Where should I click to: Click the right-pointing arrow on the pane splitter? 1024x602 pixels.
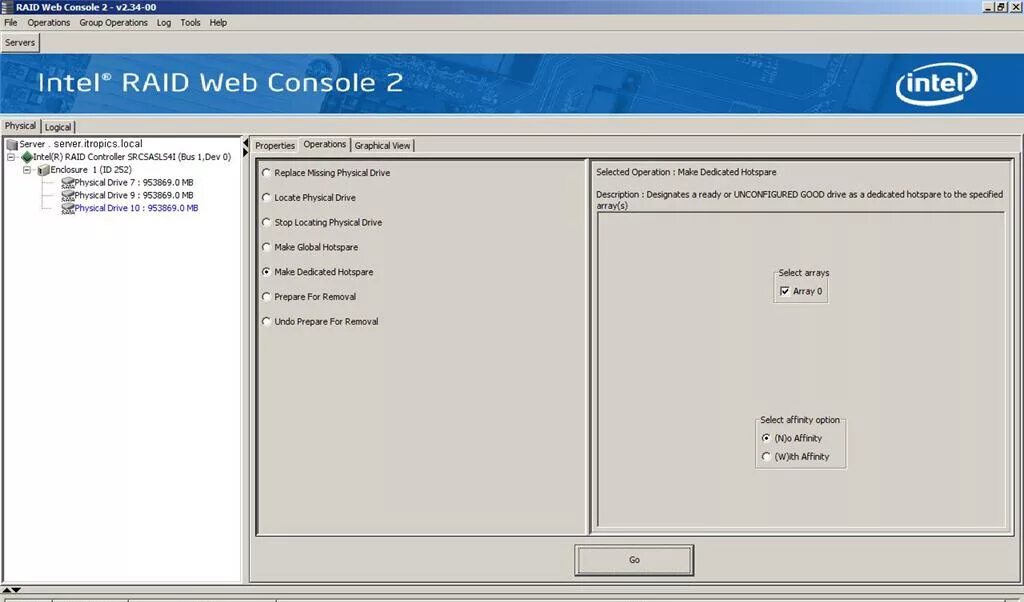pyautogui.click(x=246, y=153)
